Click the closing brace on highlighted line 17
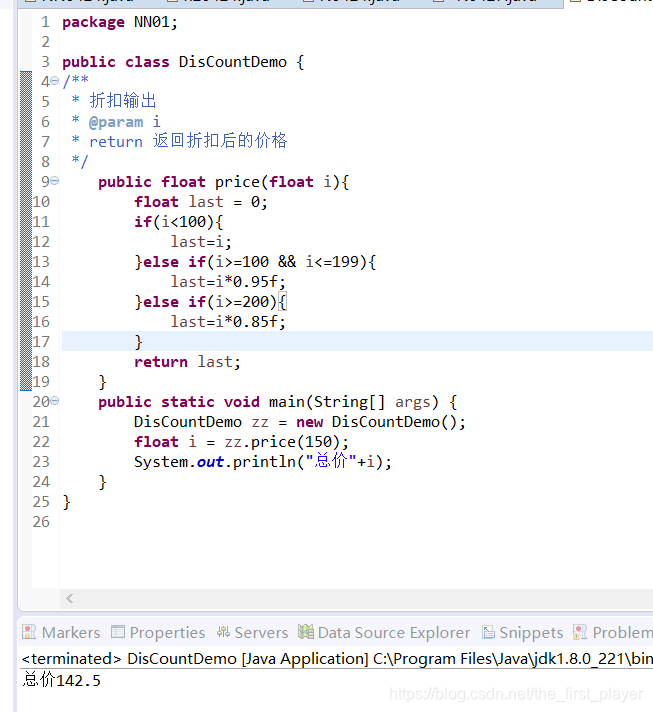 pyautogui.click(x=139, y=342)
